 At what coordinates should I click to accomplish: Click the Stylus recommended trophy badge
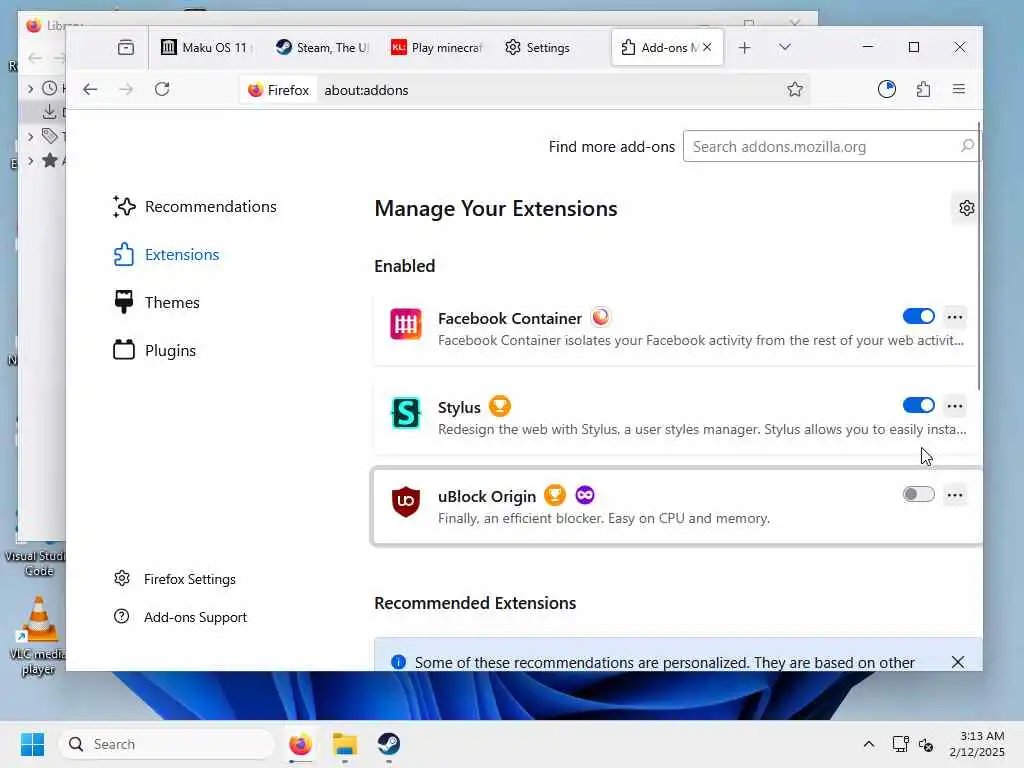[x=500, y=406]
